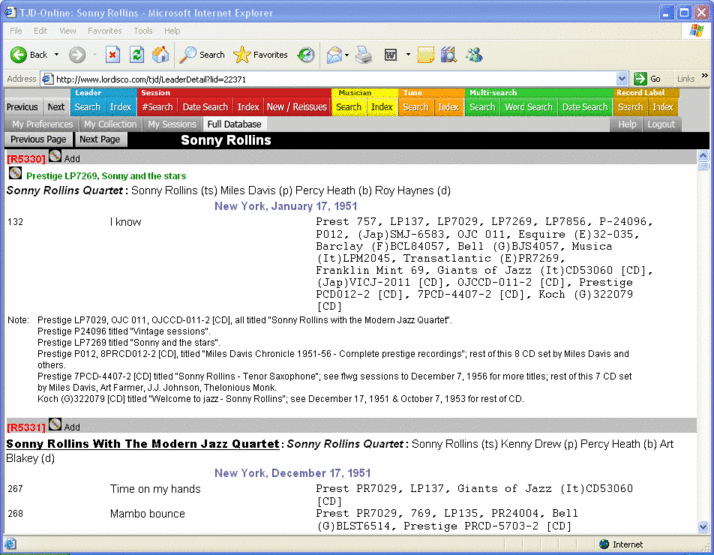Open the Search magnifier toolbar icon
The image size is (714, 555).
click(x=188, y=55)
